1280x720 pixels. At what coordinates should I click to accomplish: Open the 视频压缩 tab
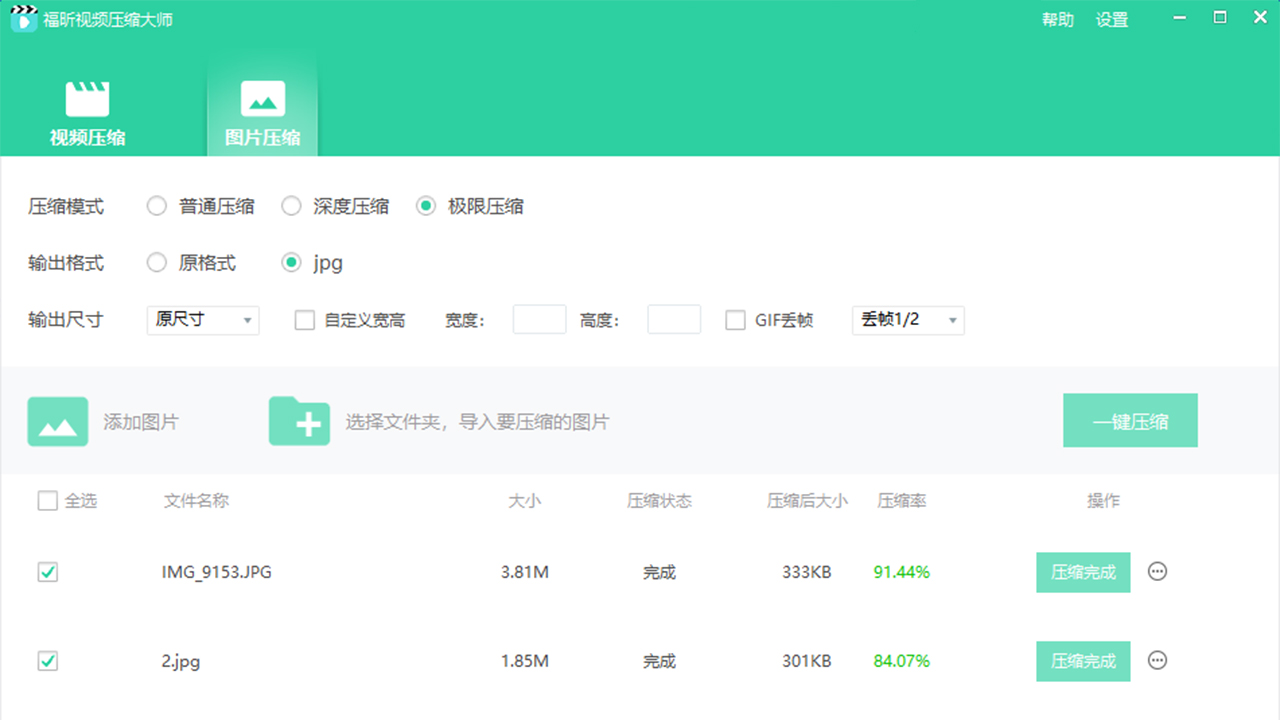pos(88,114)
